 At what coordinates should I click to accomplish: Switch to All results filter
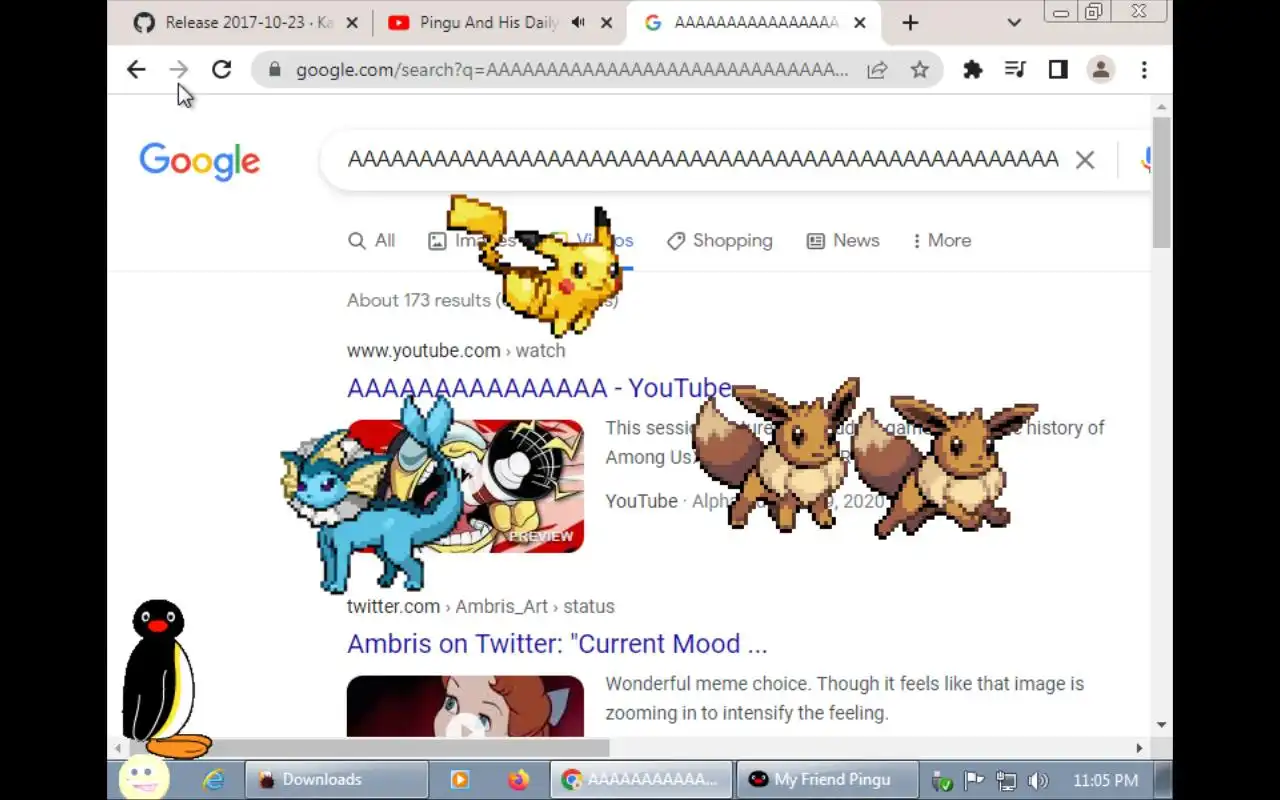(x=371, y=241)
